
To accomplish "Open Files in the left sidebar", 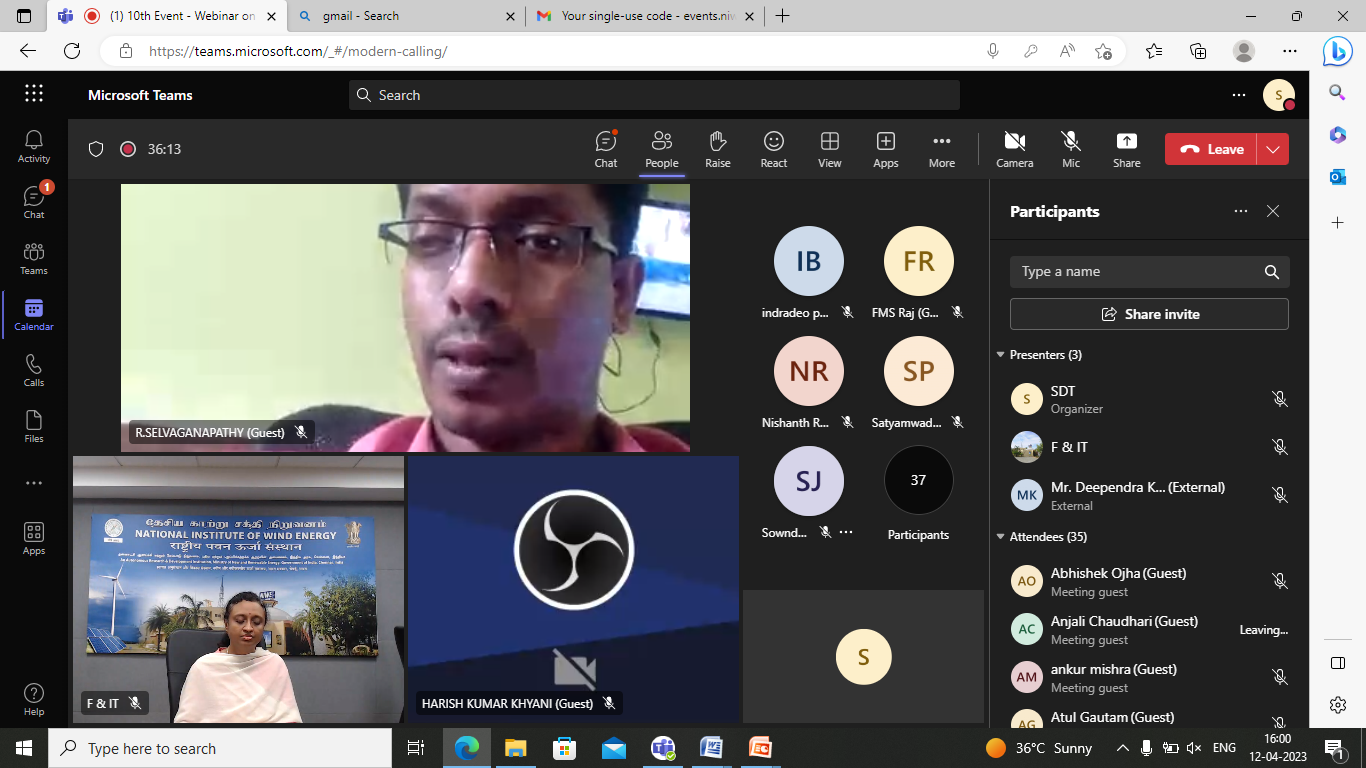I will 34,426.
